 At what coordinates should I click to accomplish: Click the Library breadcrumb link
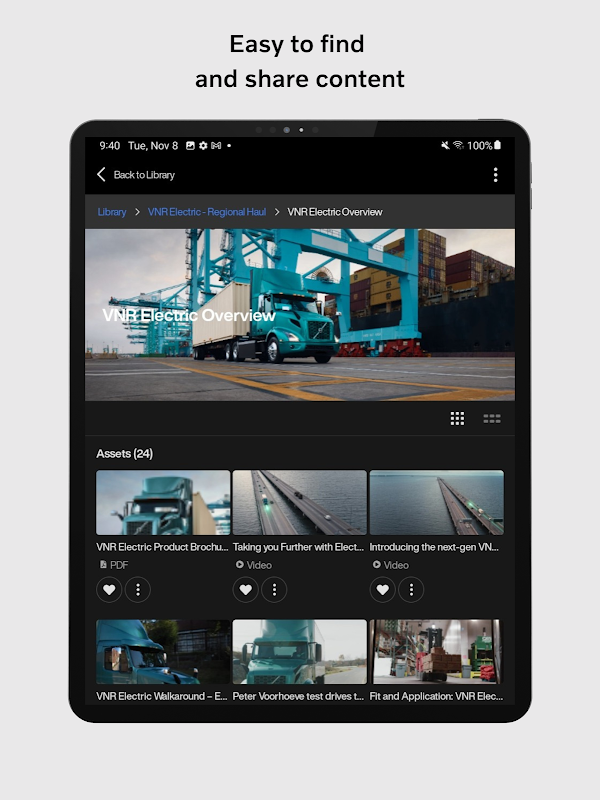(x=112, y=212)
